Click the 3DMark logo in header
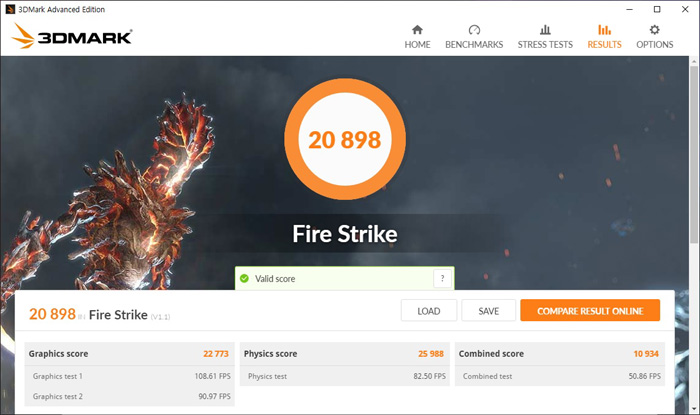This screenshot has height=415, width=700. pos(72,36)
